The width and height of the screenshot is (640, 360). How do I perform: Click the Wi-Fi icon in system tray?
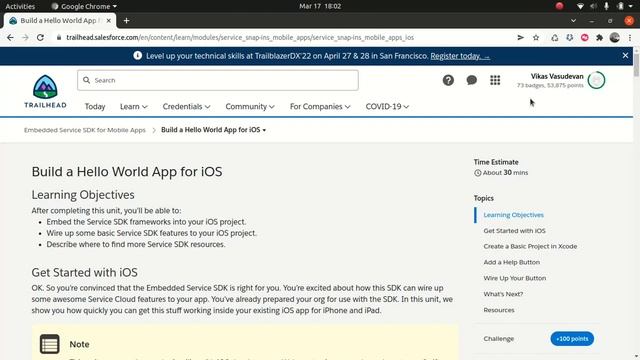(x=580, y=6)
